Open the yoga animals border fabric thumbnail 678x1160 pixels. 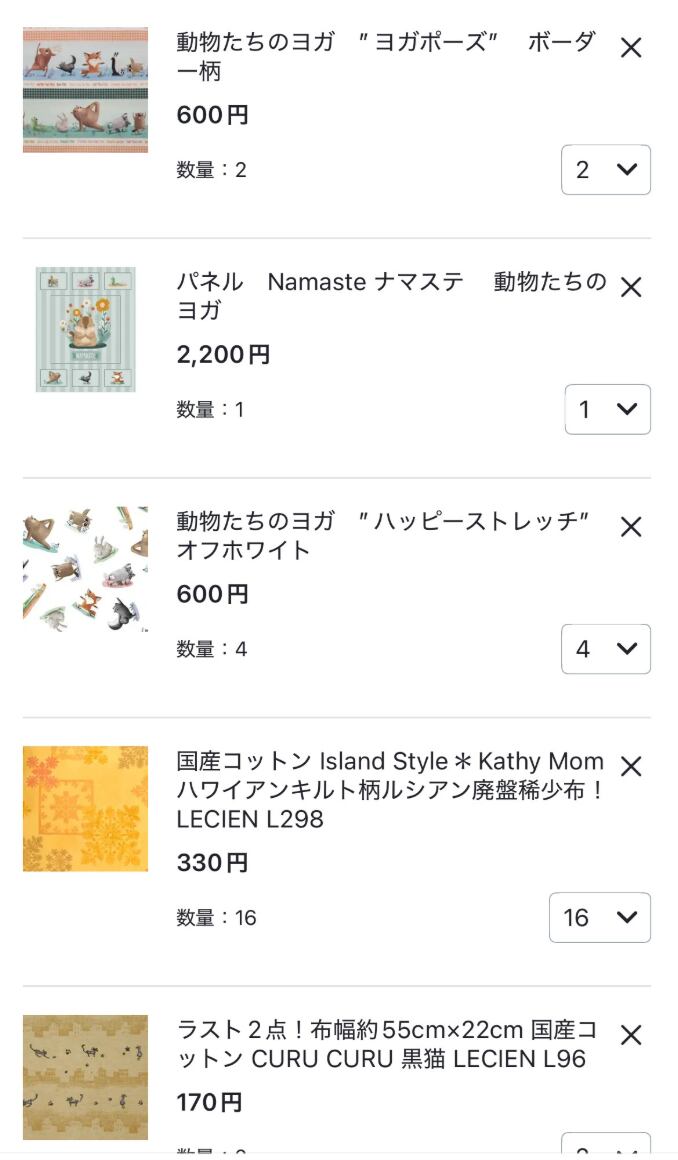85,90
